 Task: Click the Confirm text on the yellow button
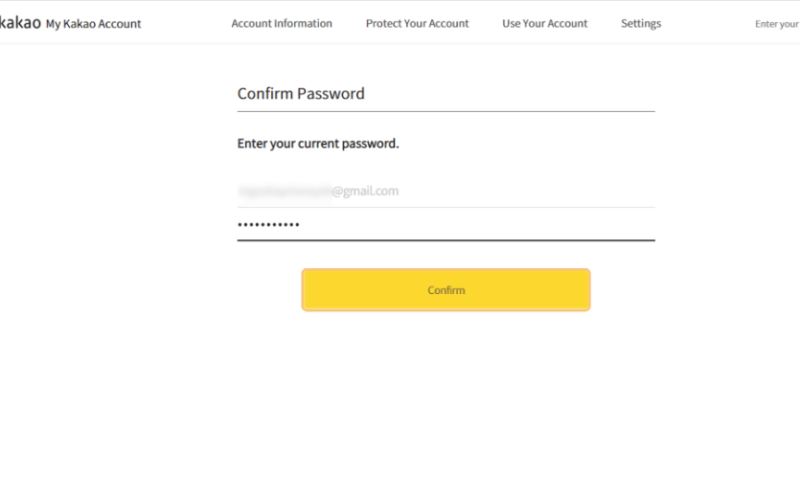tap(446, 290)
